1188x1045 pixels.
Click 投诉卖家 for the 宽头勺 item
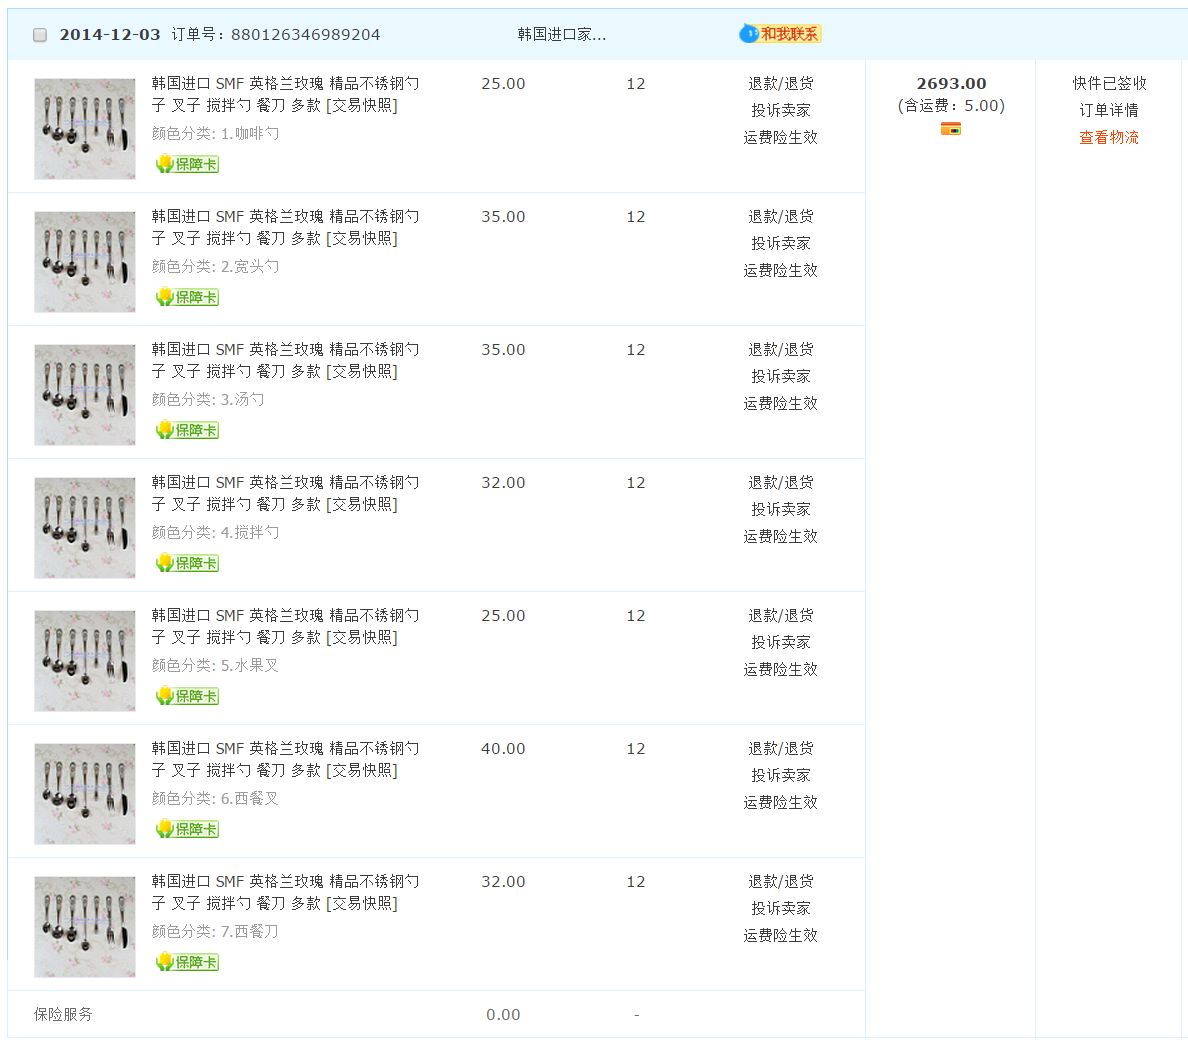coord(780,243)
